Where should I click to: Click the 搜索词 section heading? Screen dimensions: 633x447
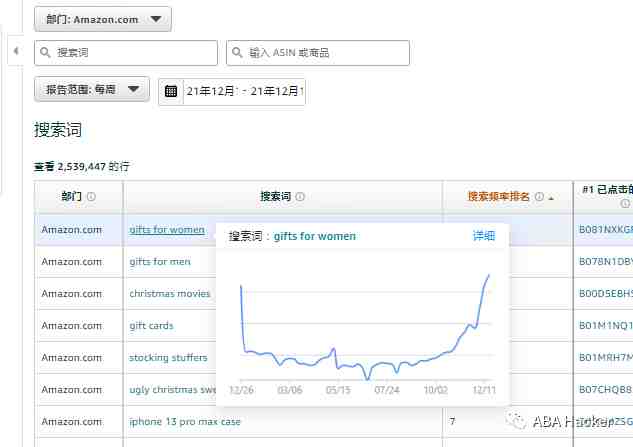coord(58,130)
